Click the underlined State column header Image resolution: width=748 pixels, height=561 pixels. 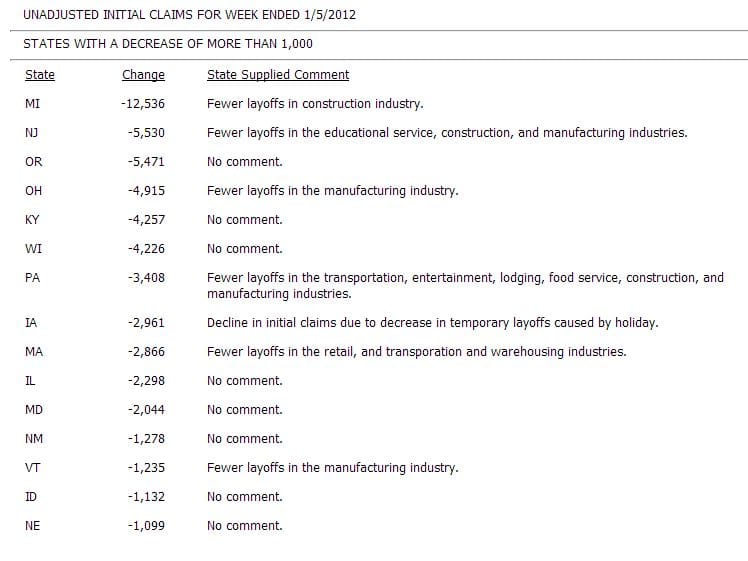[40, 75]
